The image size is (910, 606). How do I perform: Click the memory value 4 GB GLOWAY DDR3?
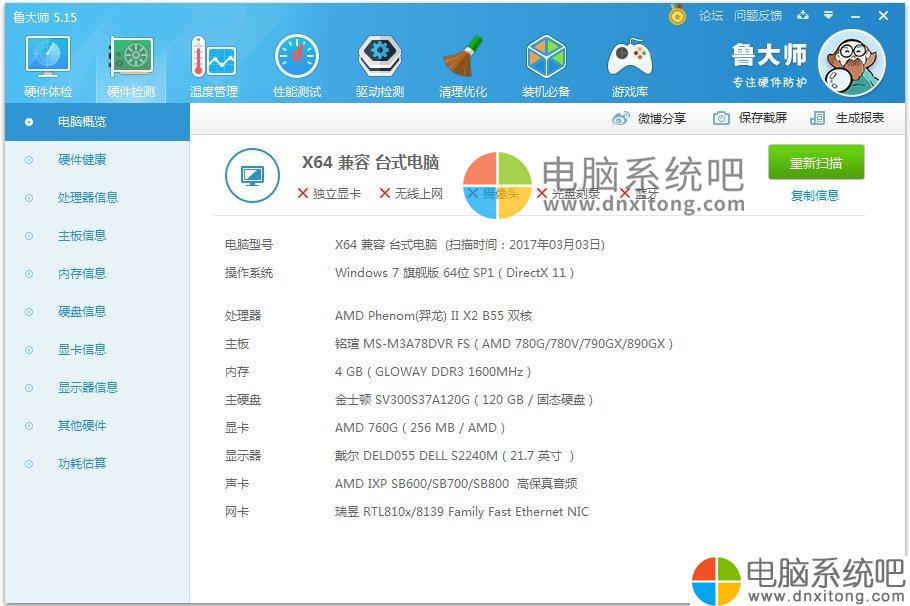coord(433,371)
